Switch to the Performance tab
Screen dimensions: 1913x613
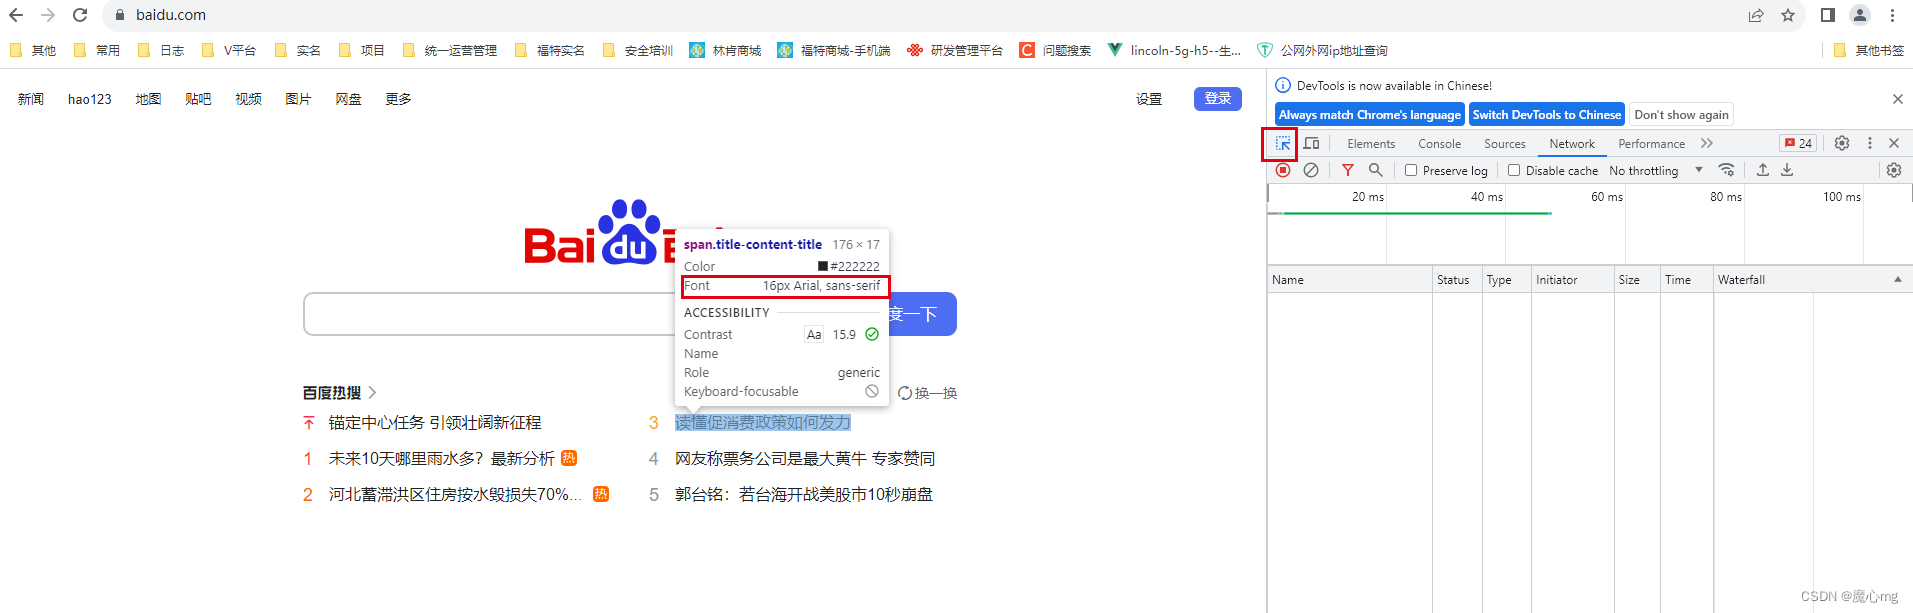click(1651, 144)
